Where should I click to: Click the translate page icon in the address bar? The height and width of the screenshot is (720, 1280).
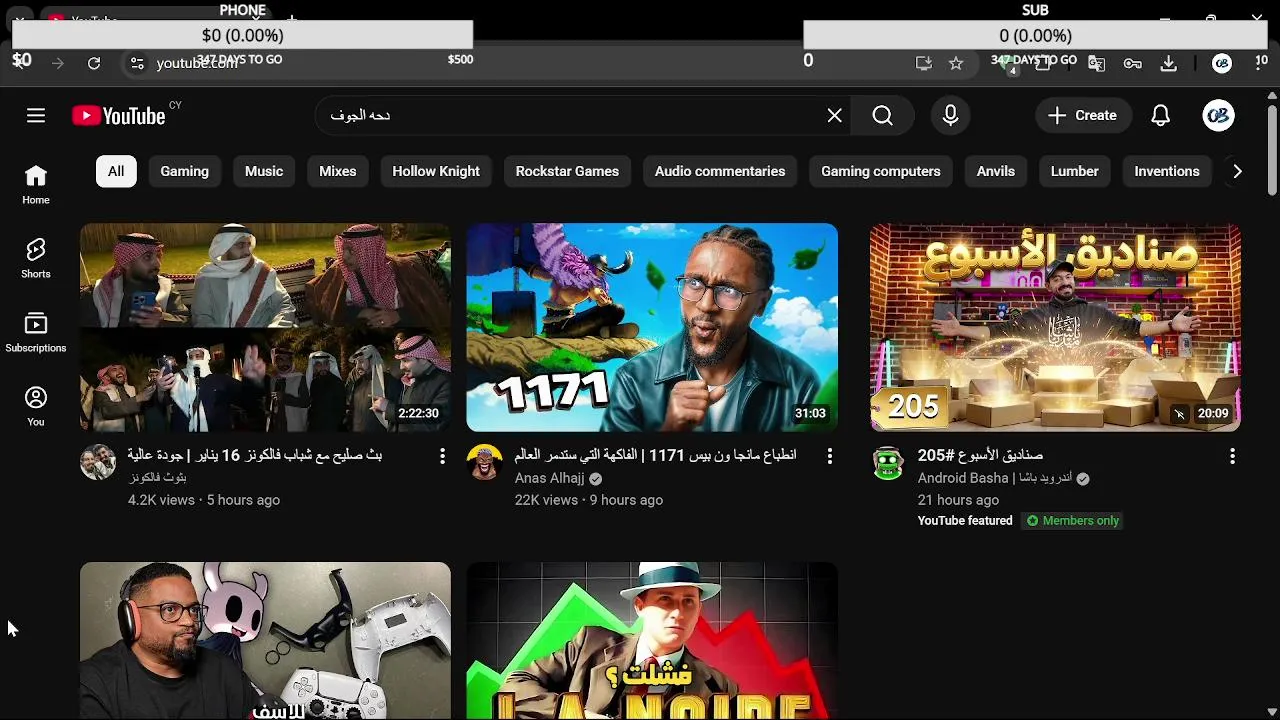click(1097, 63)
